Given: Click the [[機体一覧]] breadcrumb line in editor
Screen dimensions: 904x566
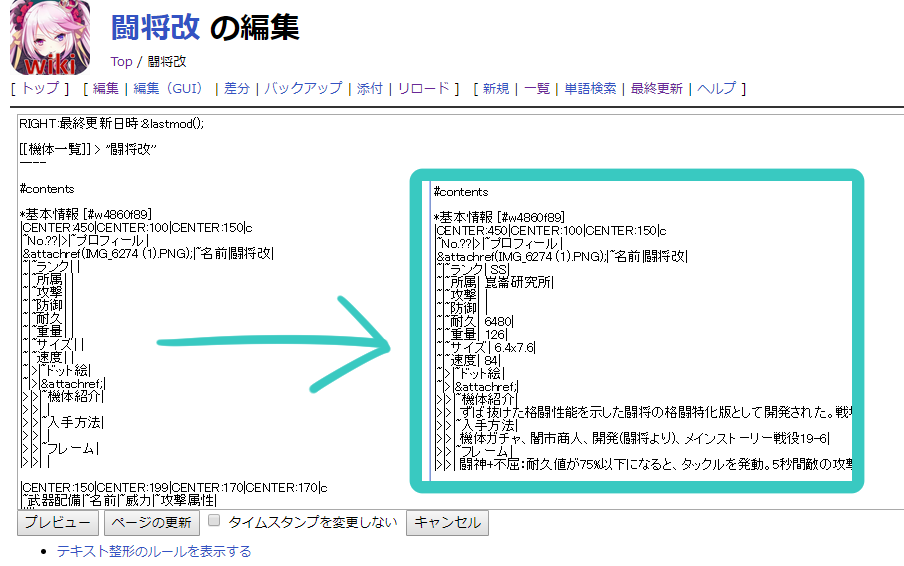Looking at the screenshot, I should click(x=88, y=149).
